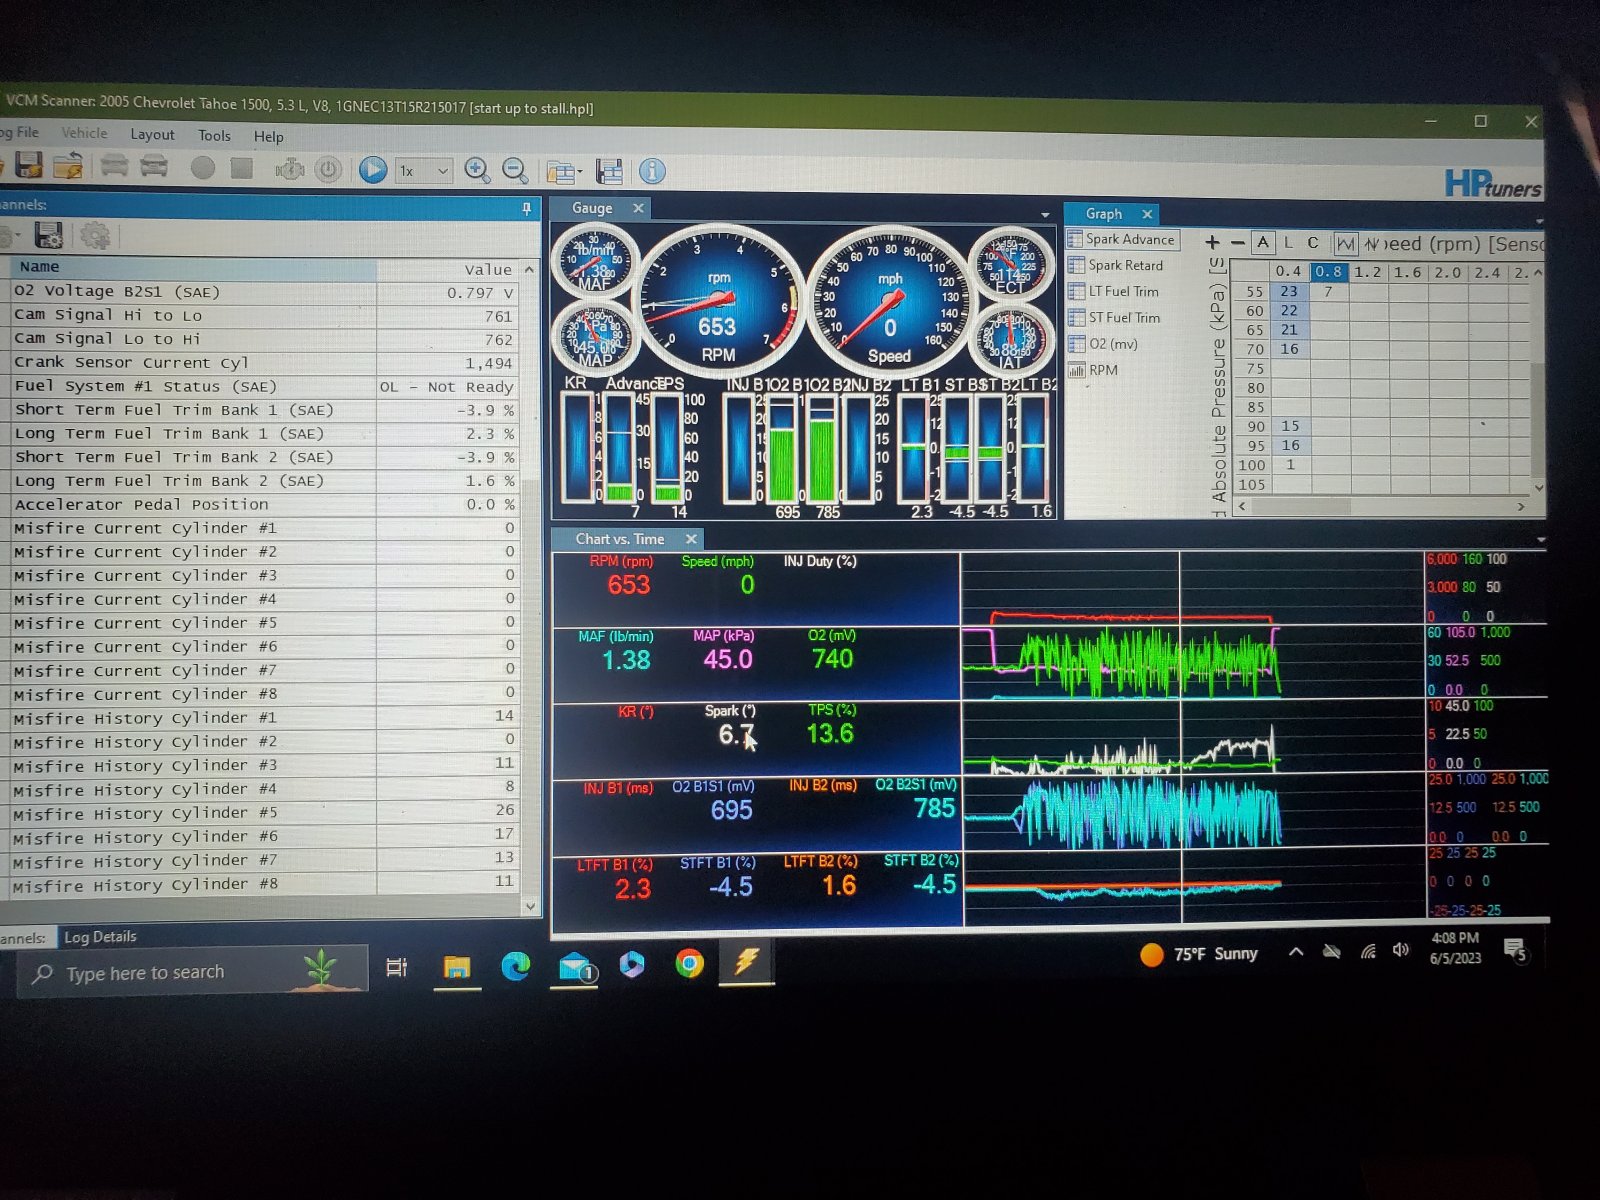Zoom out with the magnifier minus icon
Viewport: 1600px width, 1200px height.
515,172
